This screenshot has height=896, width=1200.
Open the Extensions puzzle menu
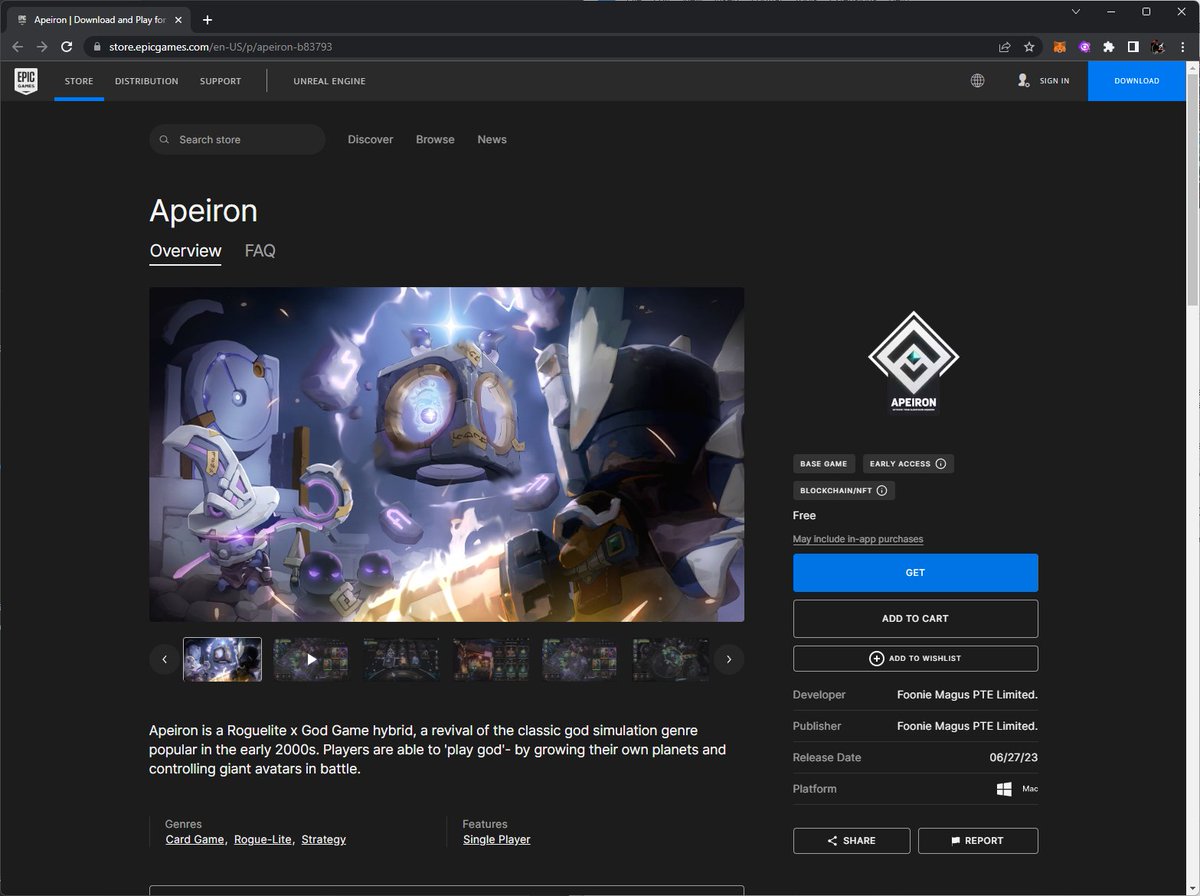click(1108, 47)
